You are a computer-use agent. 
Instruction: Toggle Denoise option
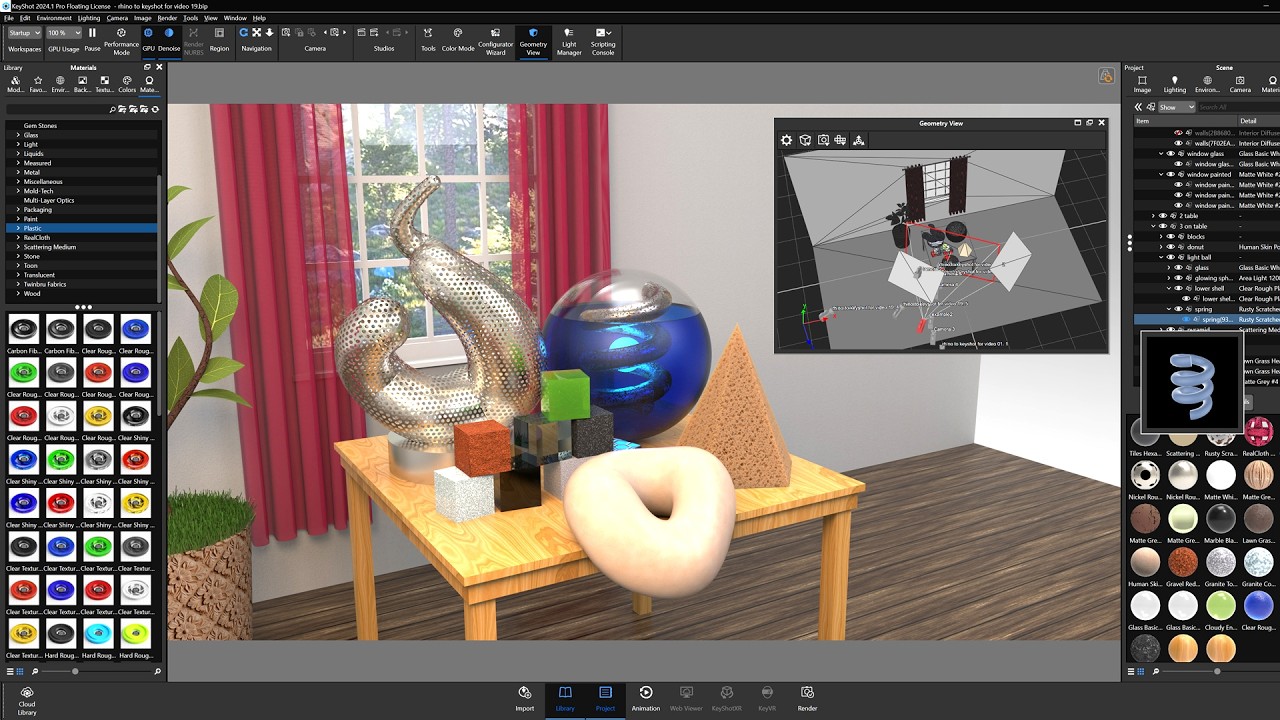click(169, 40)
